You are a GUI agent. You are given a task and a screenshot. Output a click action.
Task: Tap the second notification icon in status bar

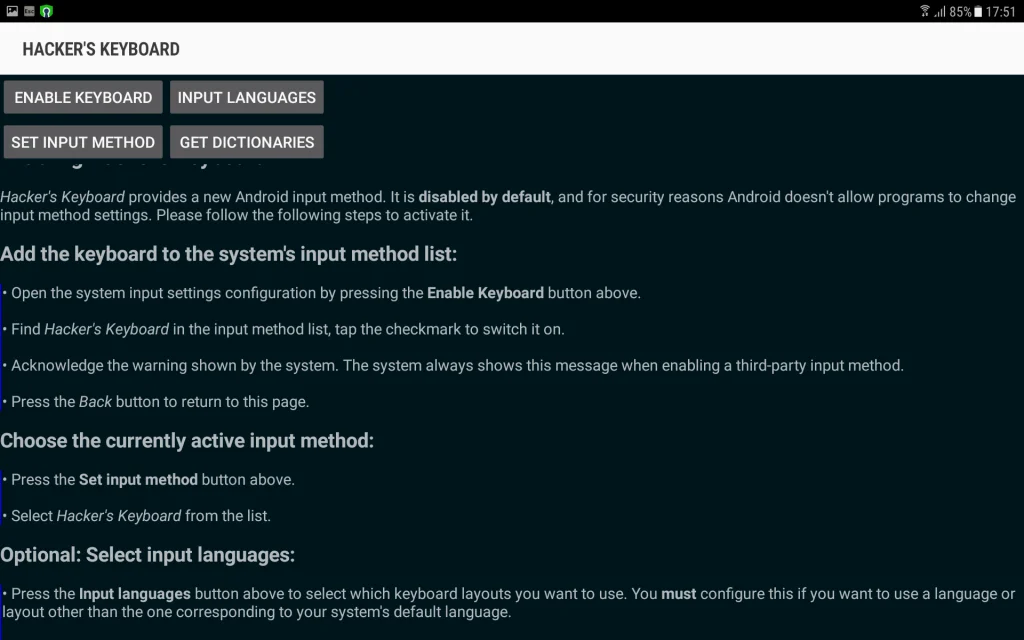29,11
